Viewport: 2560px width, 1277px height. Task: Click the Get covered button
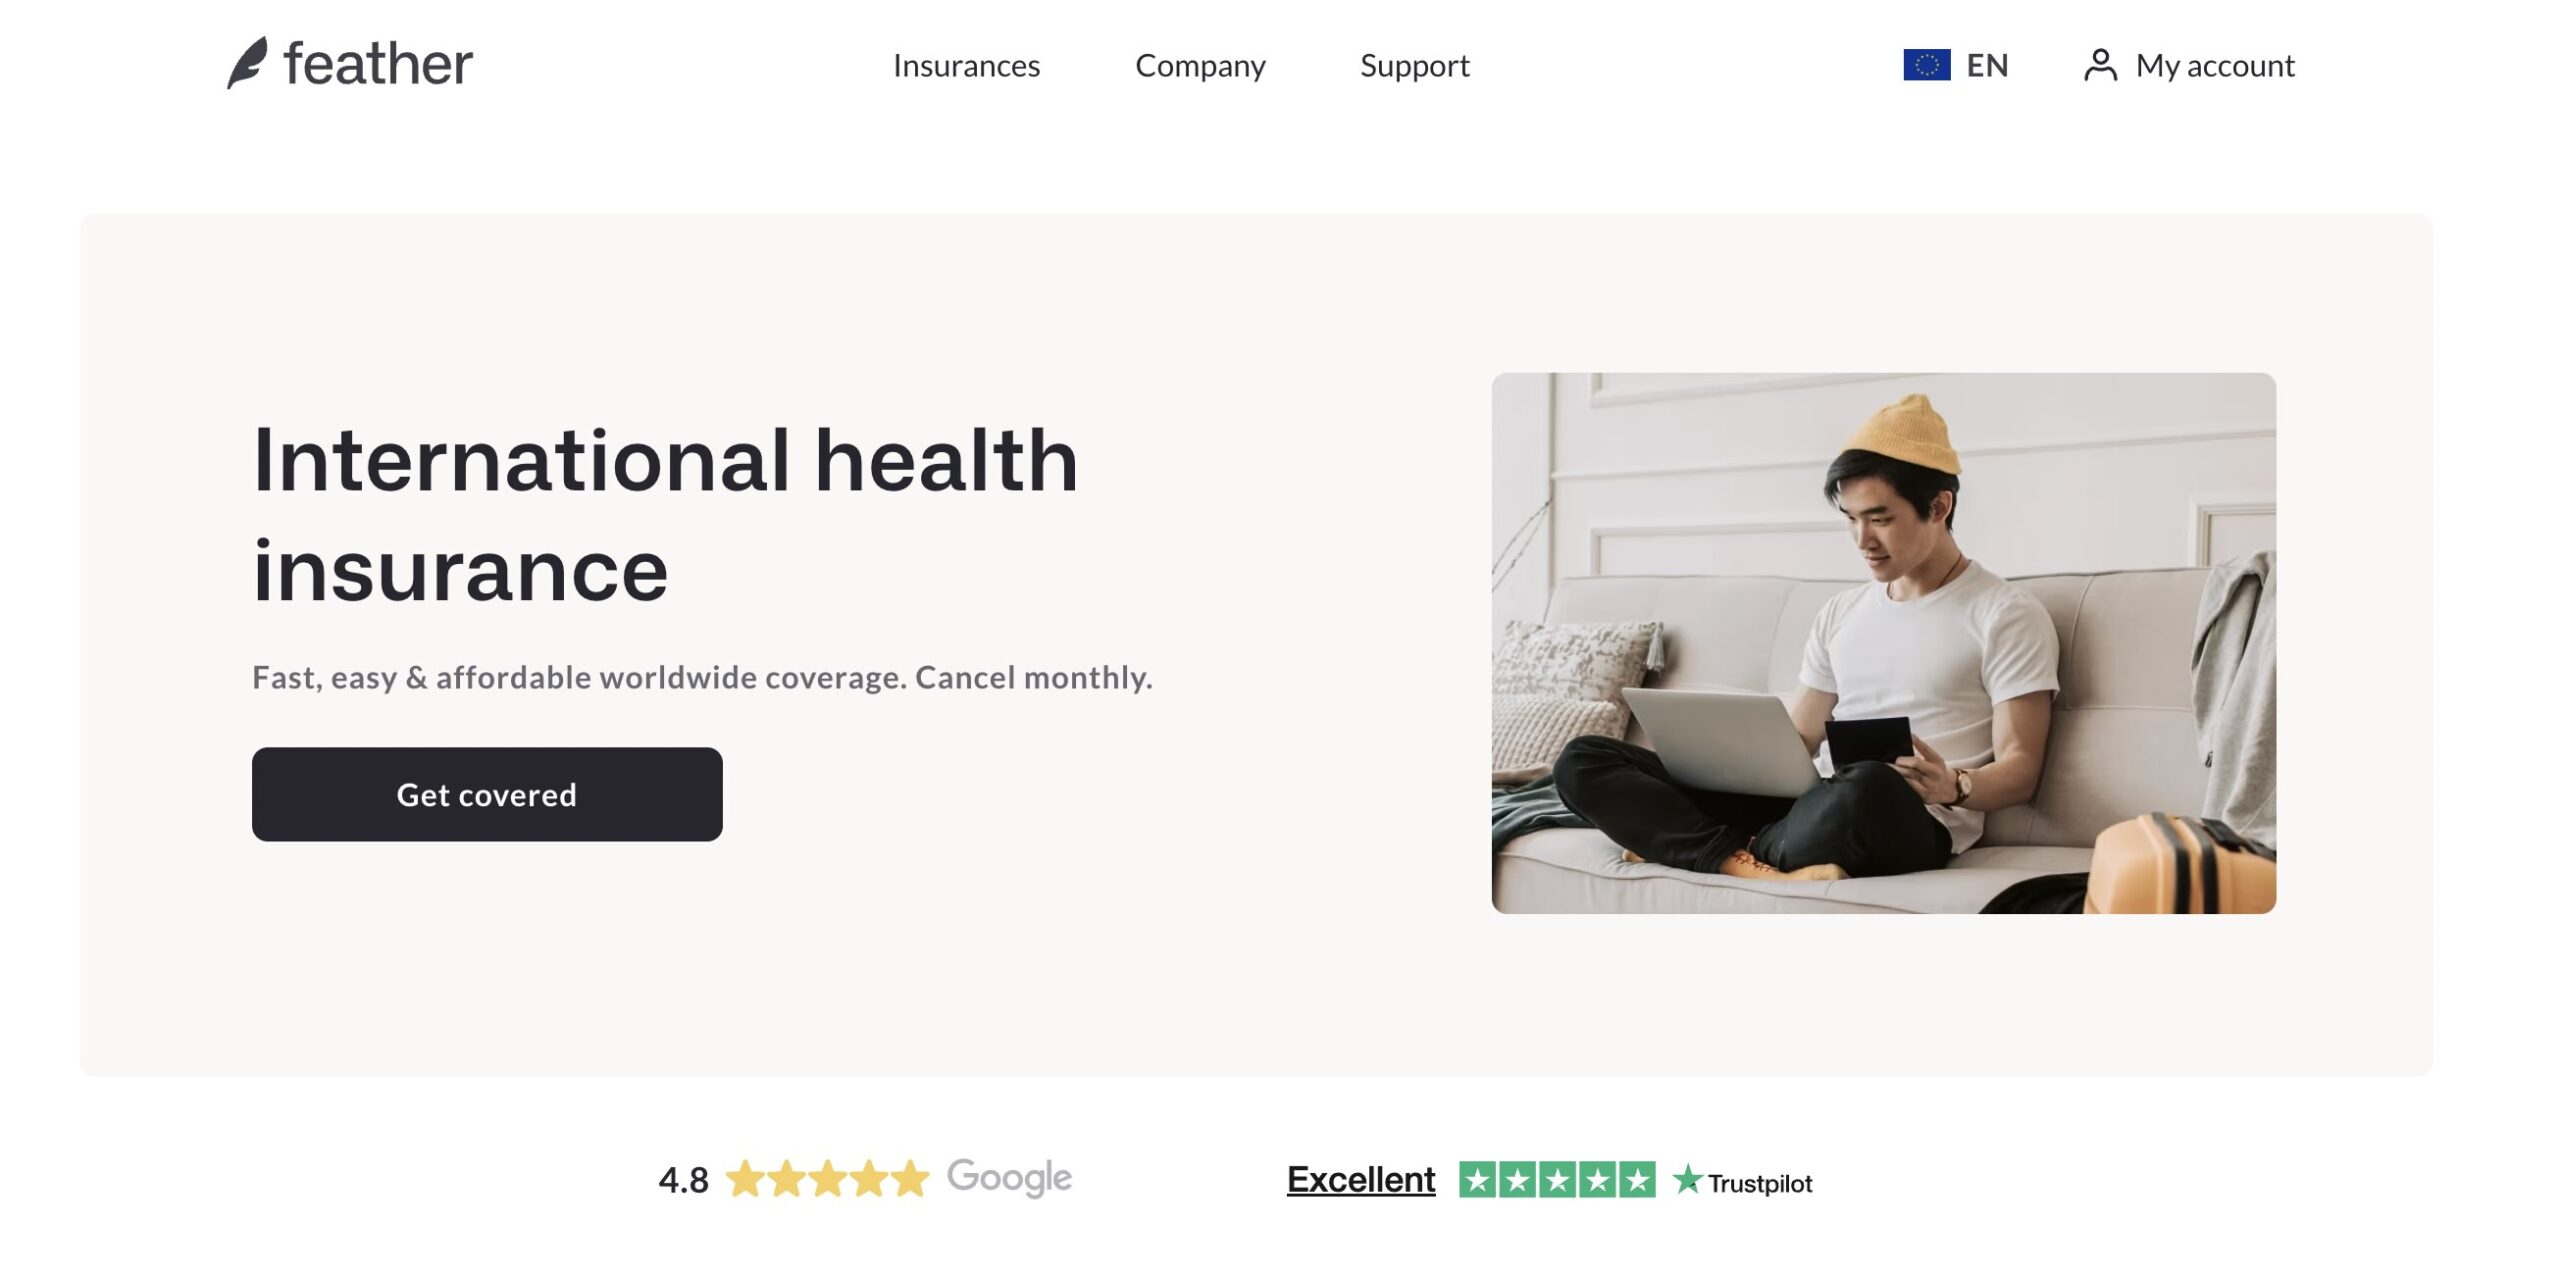coord(487,795)
